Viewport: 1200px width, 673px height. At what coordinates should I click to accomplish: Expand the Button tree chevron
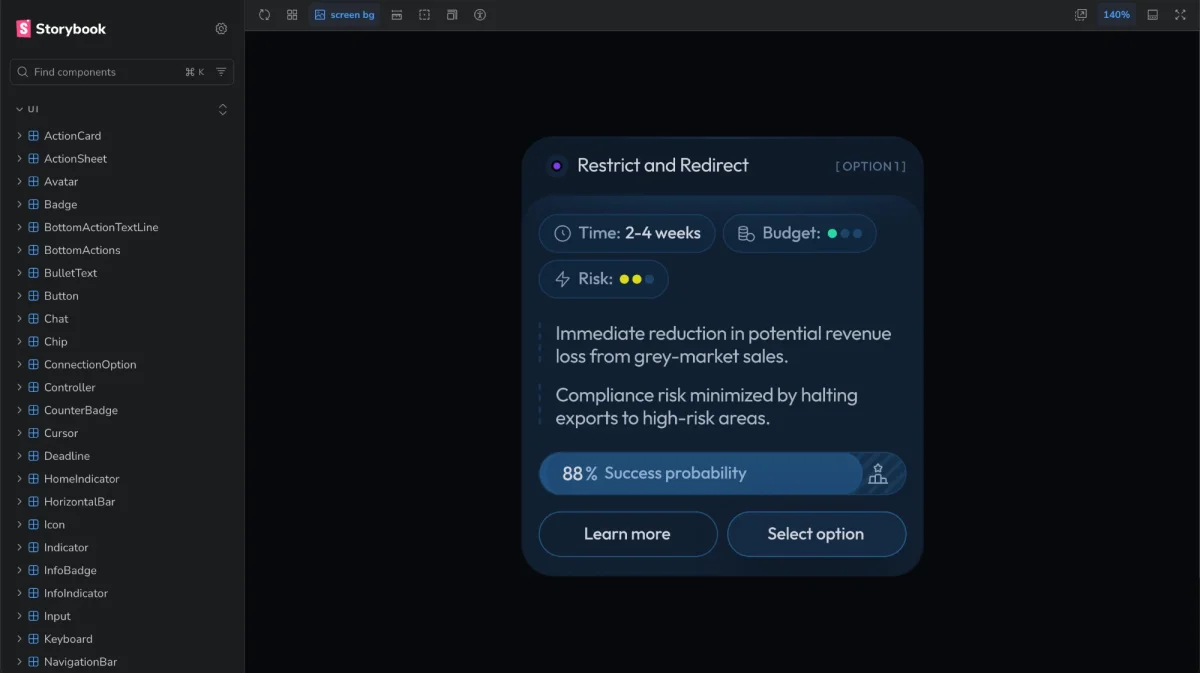click(x=19, y=296)
